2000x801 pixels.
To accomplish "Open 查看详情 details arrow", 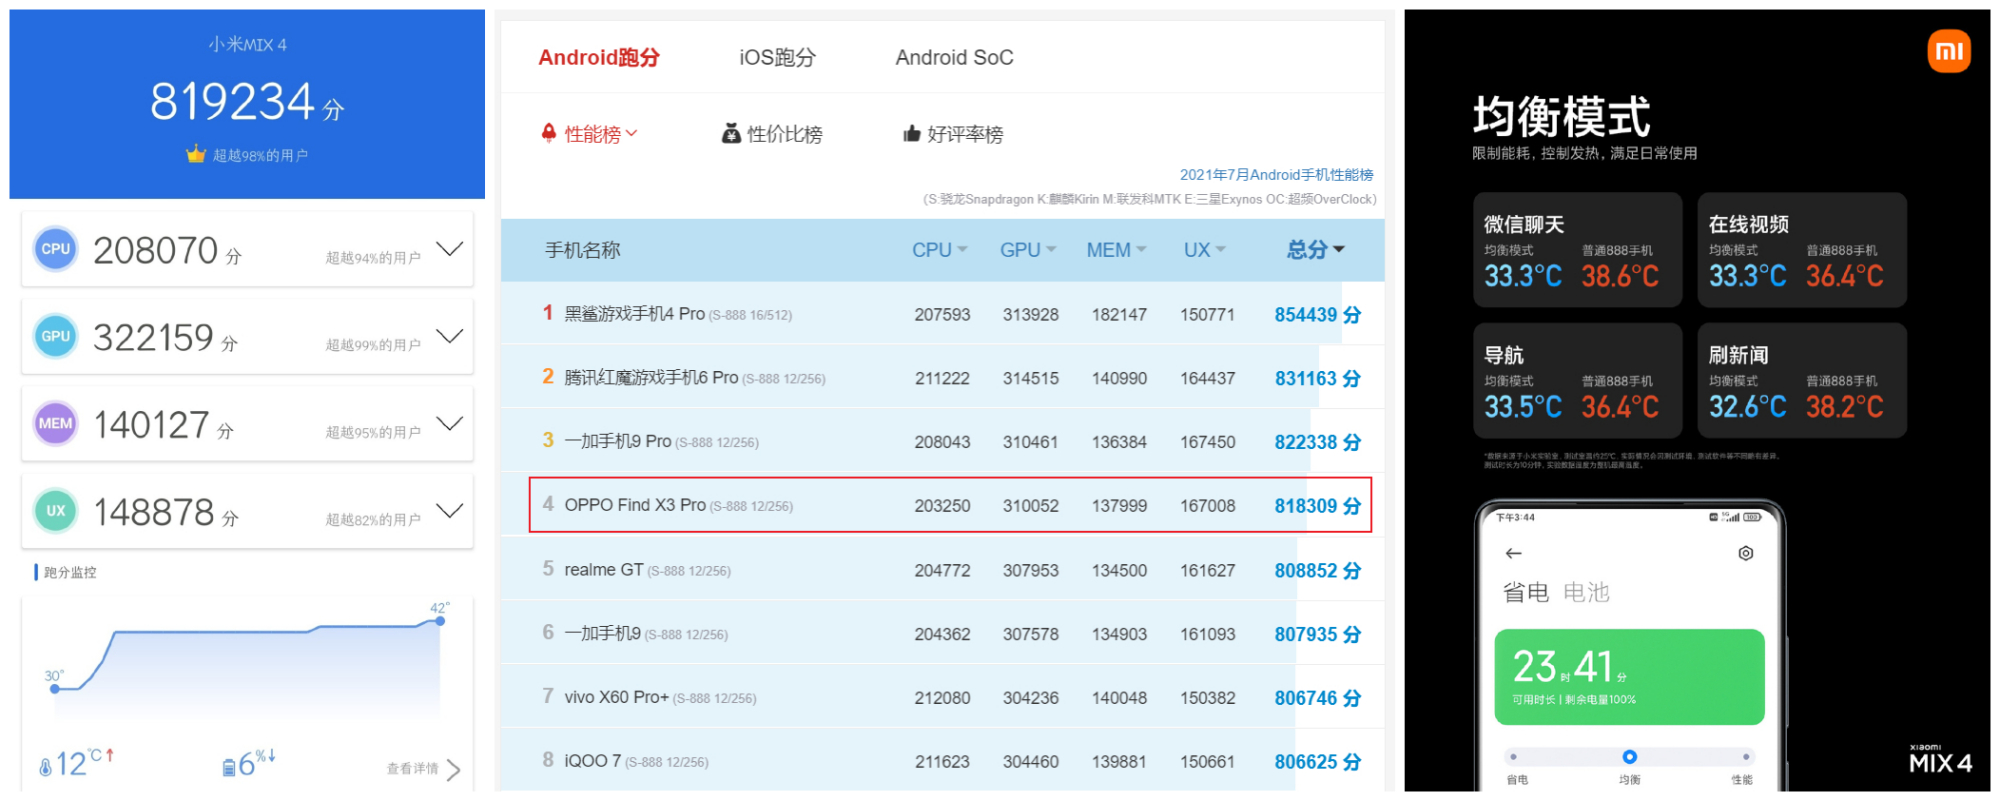I will coord(453,769).
